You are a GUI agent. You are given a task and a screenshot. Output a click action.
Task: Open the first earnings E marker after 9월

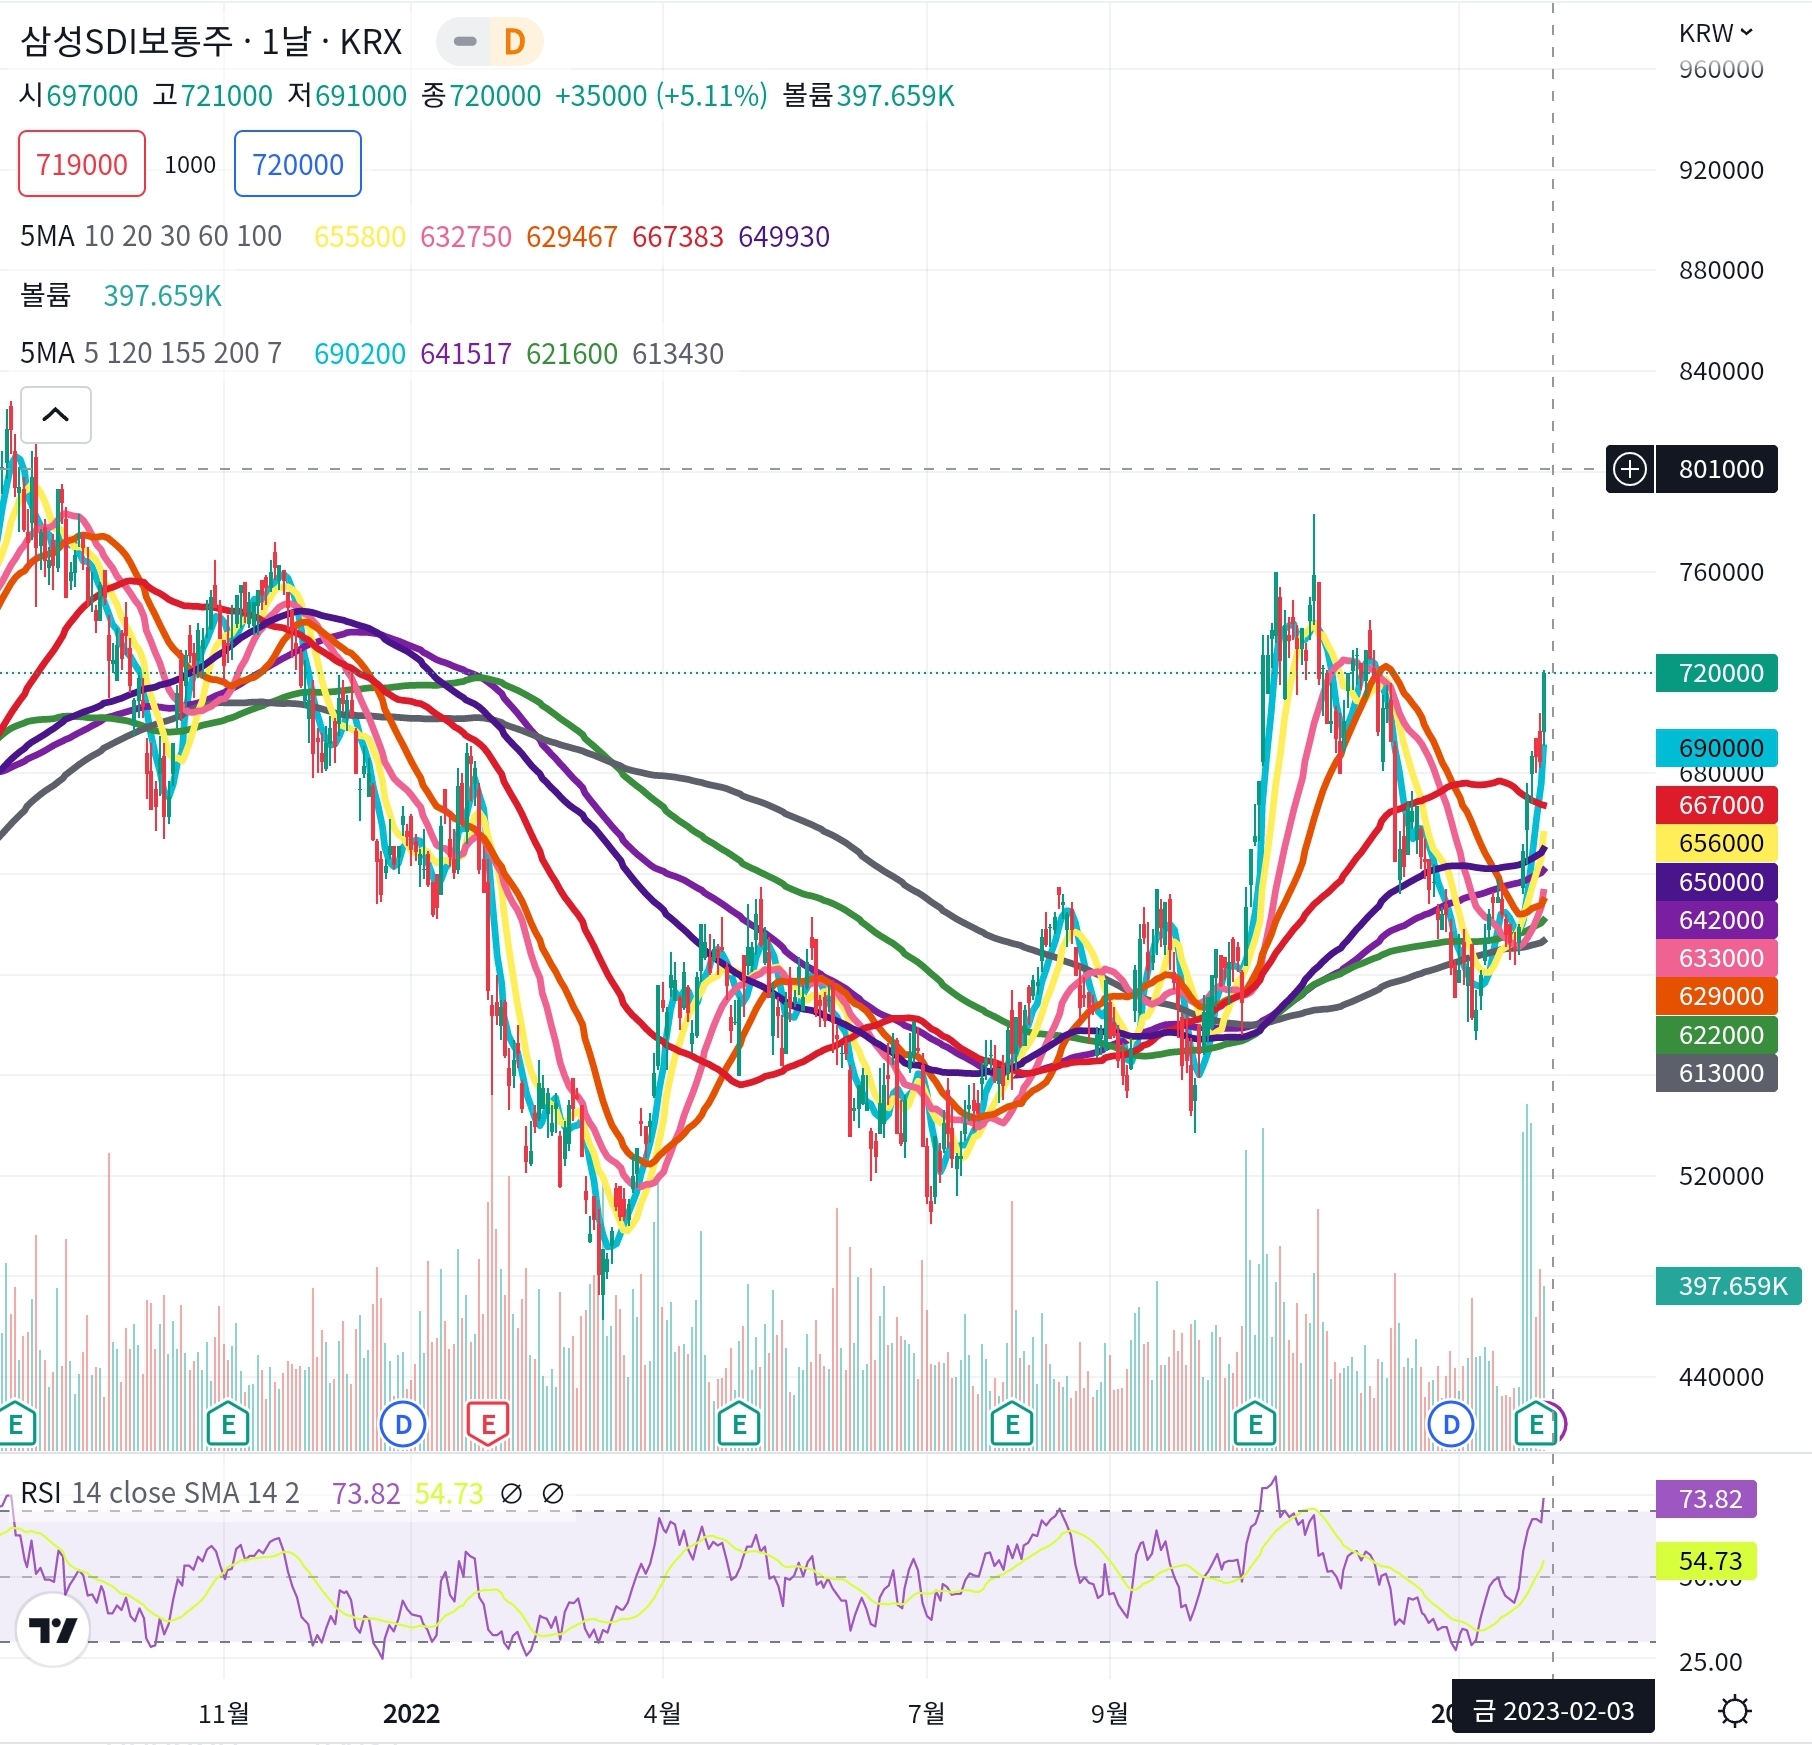[1255, 1424]
